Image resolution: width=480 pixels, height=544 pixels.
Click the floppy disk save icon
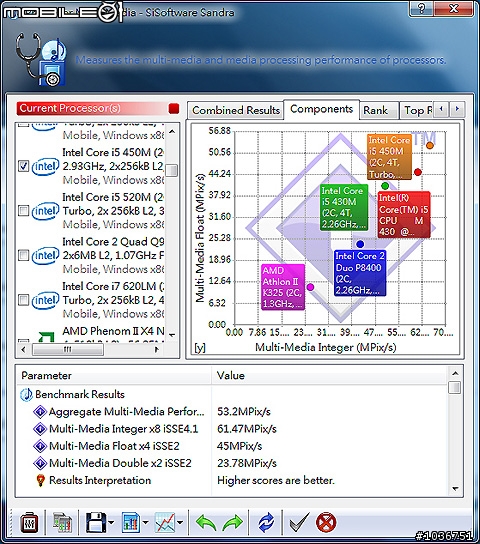pyautogui.click(x=95, y=523)
